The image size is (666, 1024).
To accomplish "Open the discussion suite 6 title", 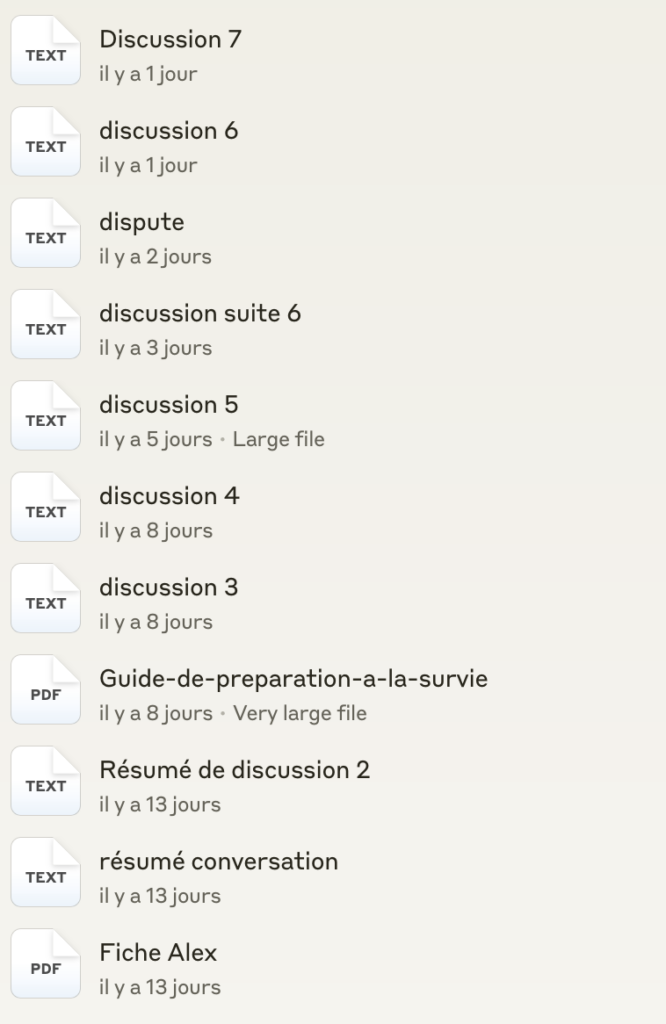I will point(199,314).
